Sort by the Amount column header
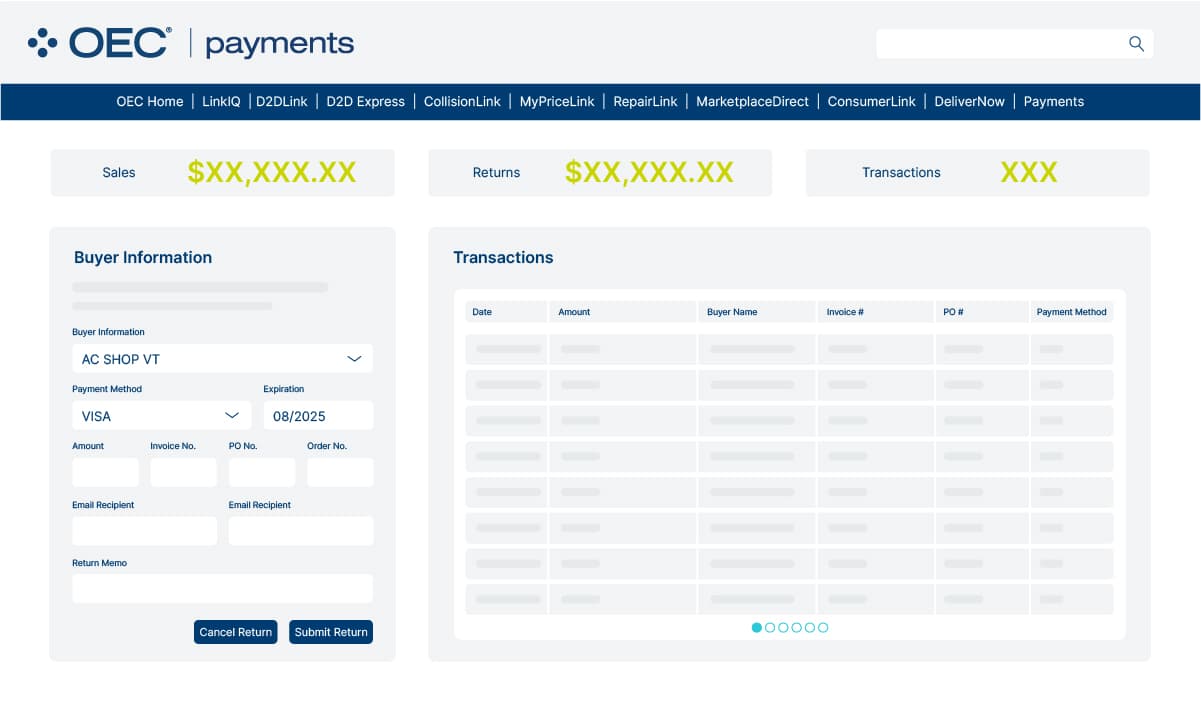 pos(622,312)
